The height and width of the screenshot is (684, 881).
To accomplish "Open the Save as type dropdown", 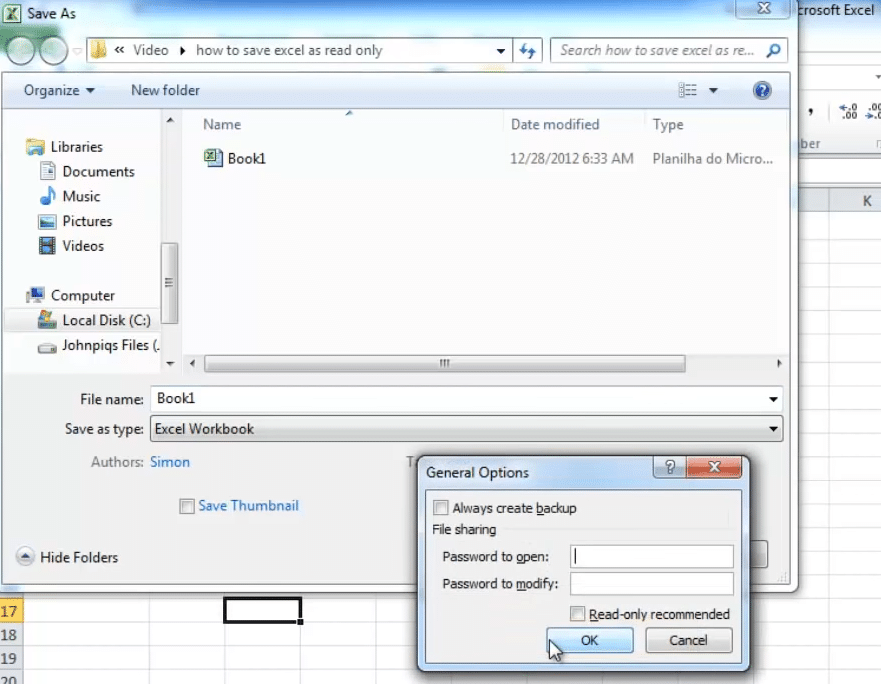I will tap(773, 428).
